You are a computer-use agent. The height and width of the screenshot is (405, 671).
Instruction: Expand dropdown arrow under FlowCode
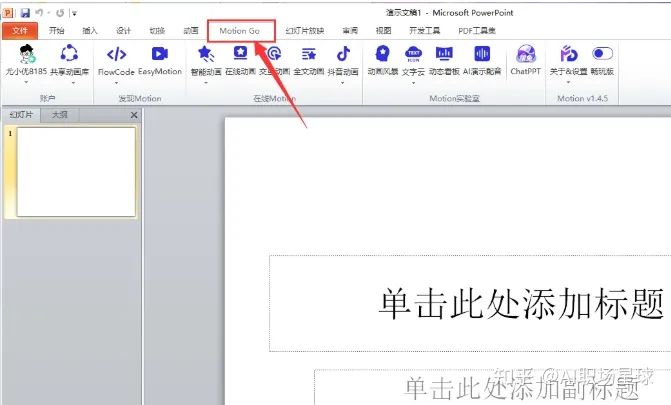[116, 82]
